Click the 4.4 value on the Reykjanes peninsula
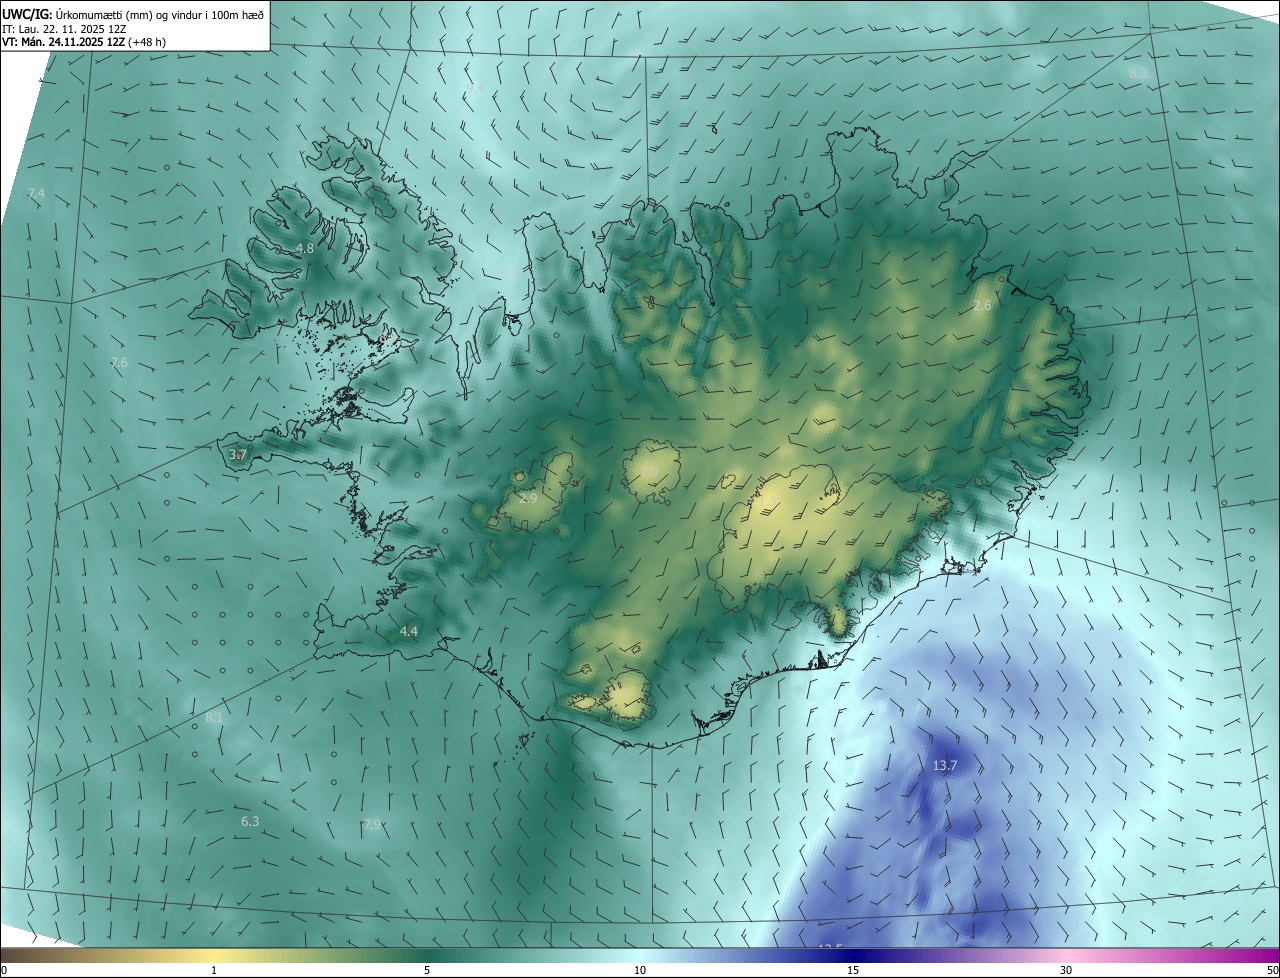Screen dimensions: 1280x978 point(409,631)
